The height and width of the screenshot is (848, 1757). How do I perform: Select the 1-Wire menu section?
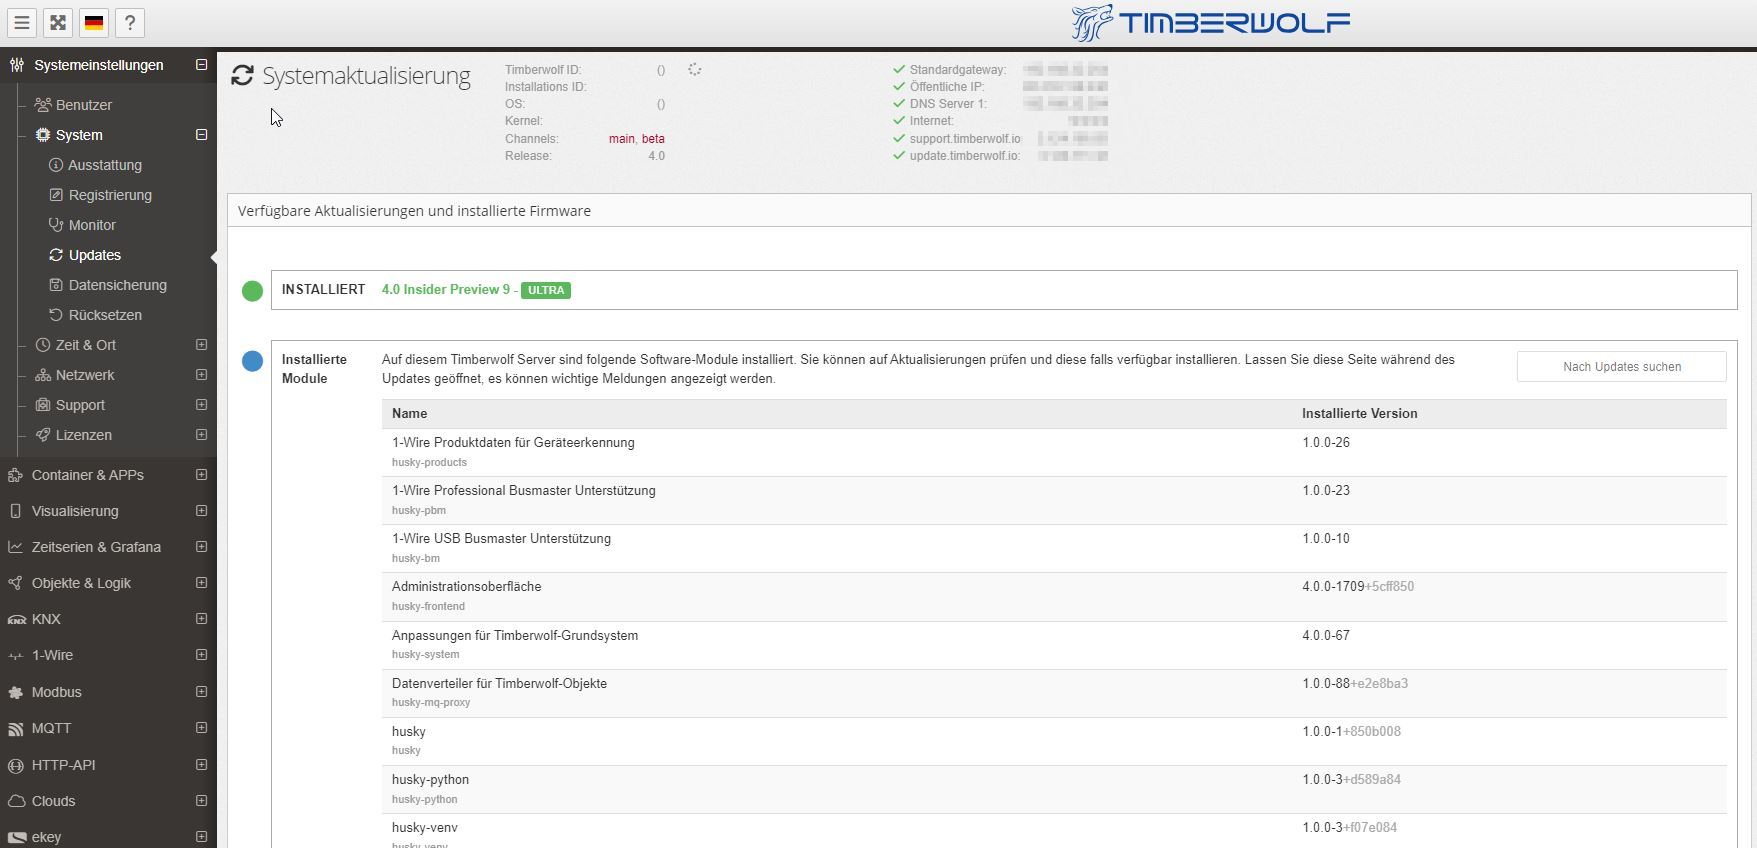pos(52,655)
